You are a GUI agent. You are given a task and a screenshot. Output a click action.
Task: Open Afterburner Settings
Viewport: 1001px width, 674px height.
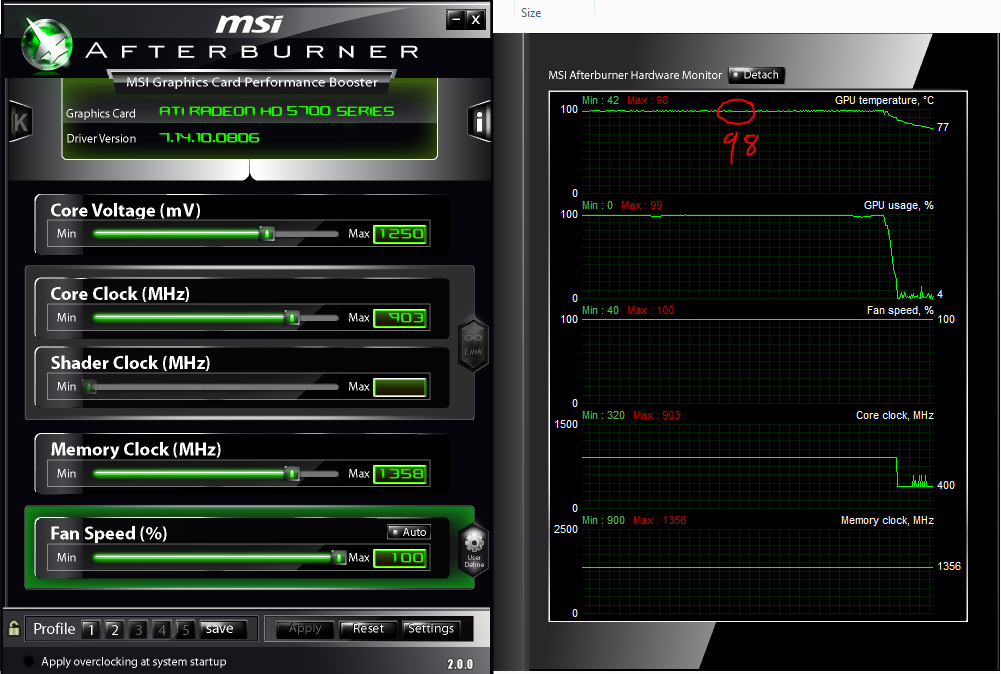click(x=431, y=629)
